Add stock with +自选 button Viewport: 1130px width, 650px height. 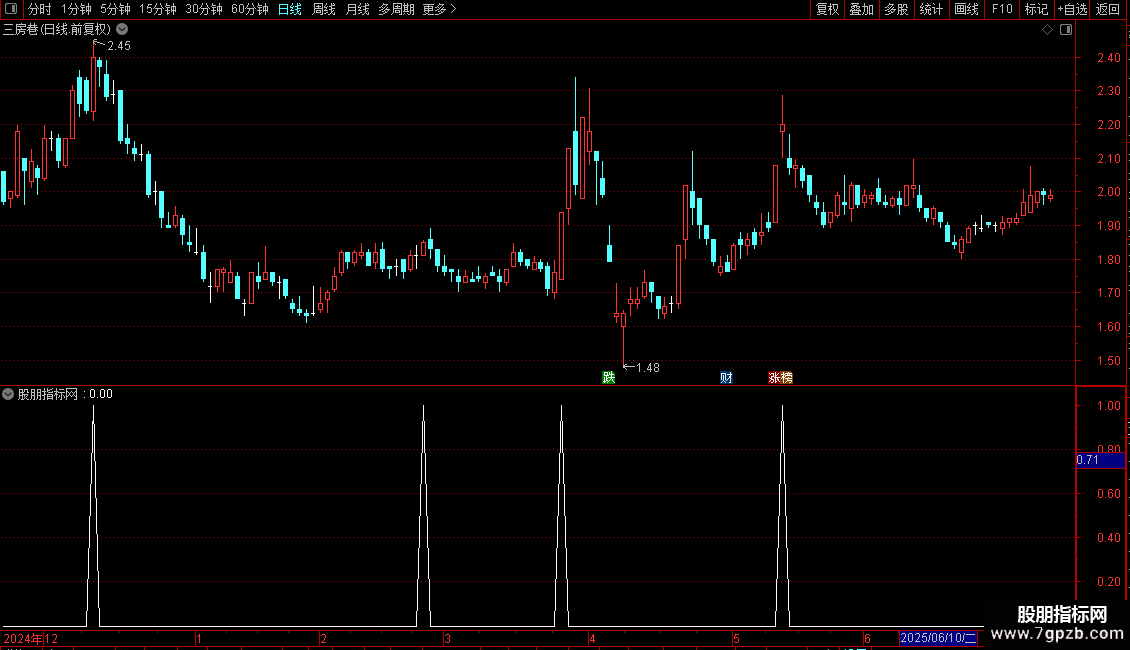point(1072,9)
